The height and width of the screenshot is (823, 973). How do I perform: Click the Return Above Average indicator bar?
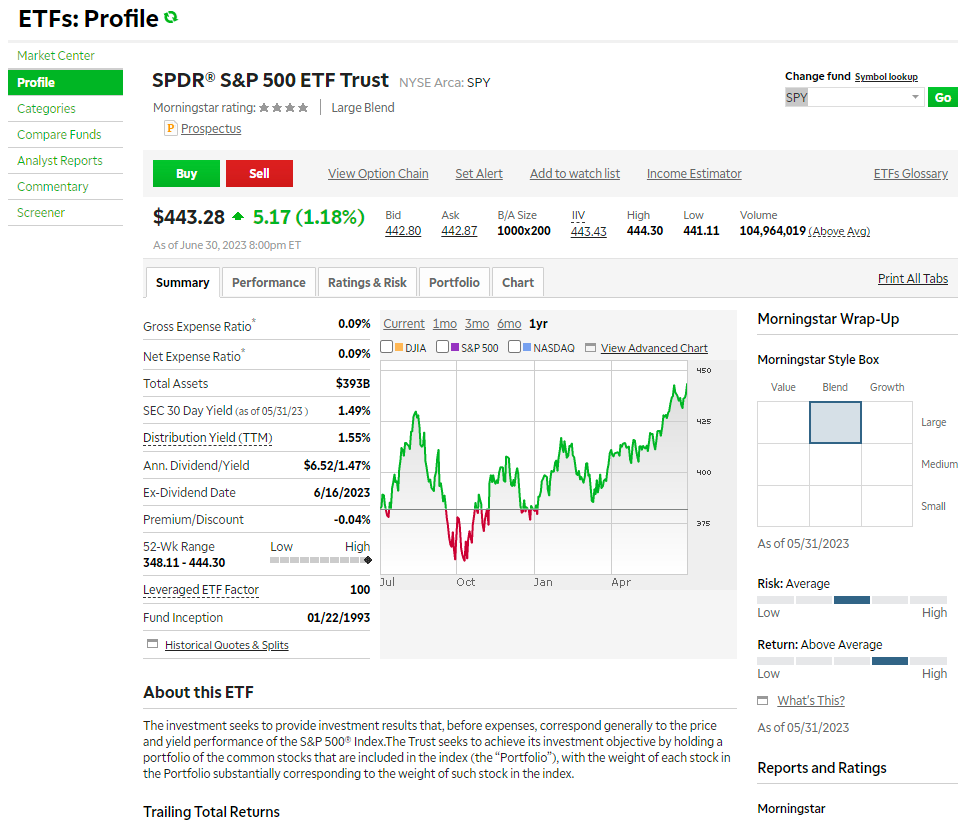[852, 661]
